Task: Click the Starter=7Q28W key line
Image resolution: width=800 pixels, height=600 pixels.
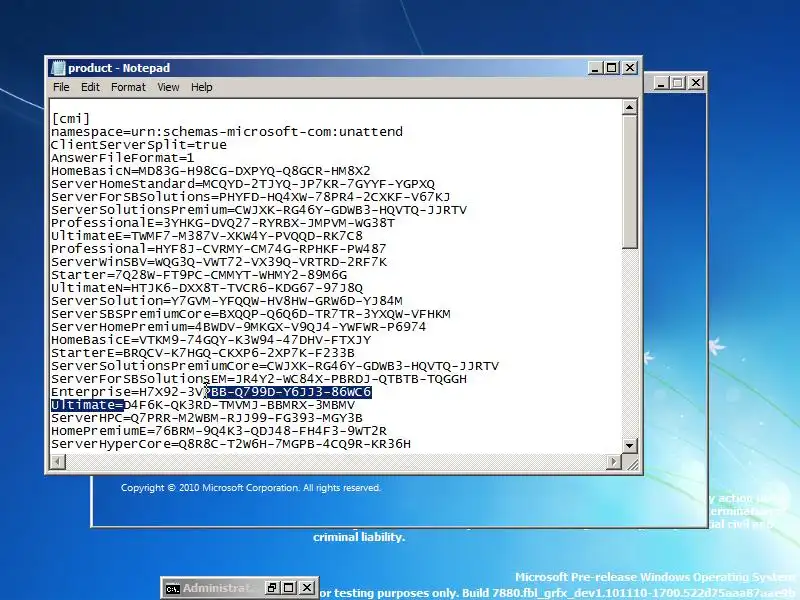Action: coord(199,275)
